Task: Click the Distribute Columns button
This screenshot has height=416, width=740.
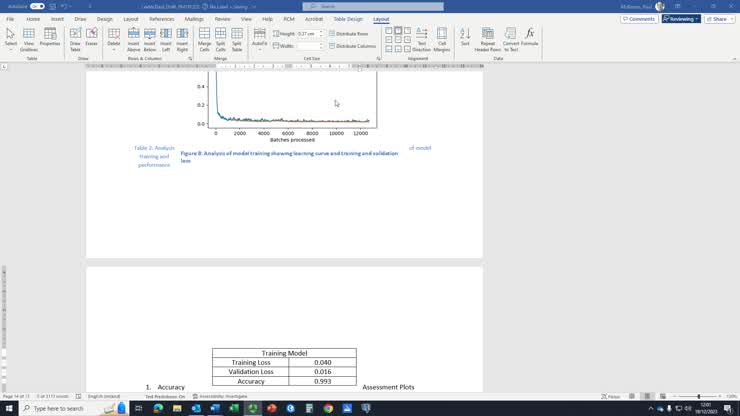Action: tap(353, 46)
